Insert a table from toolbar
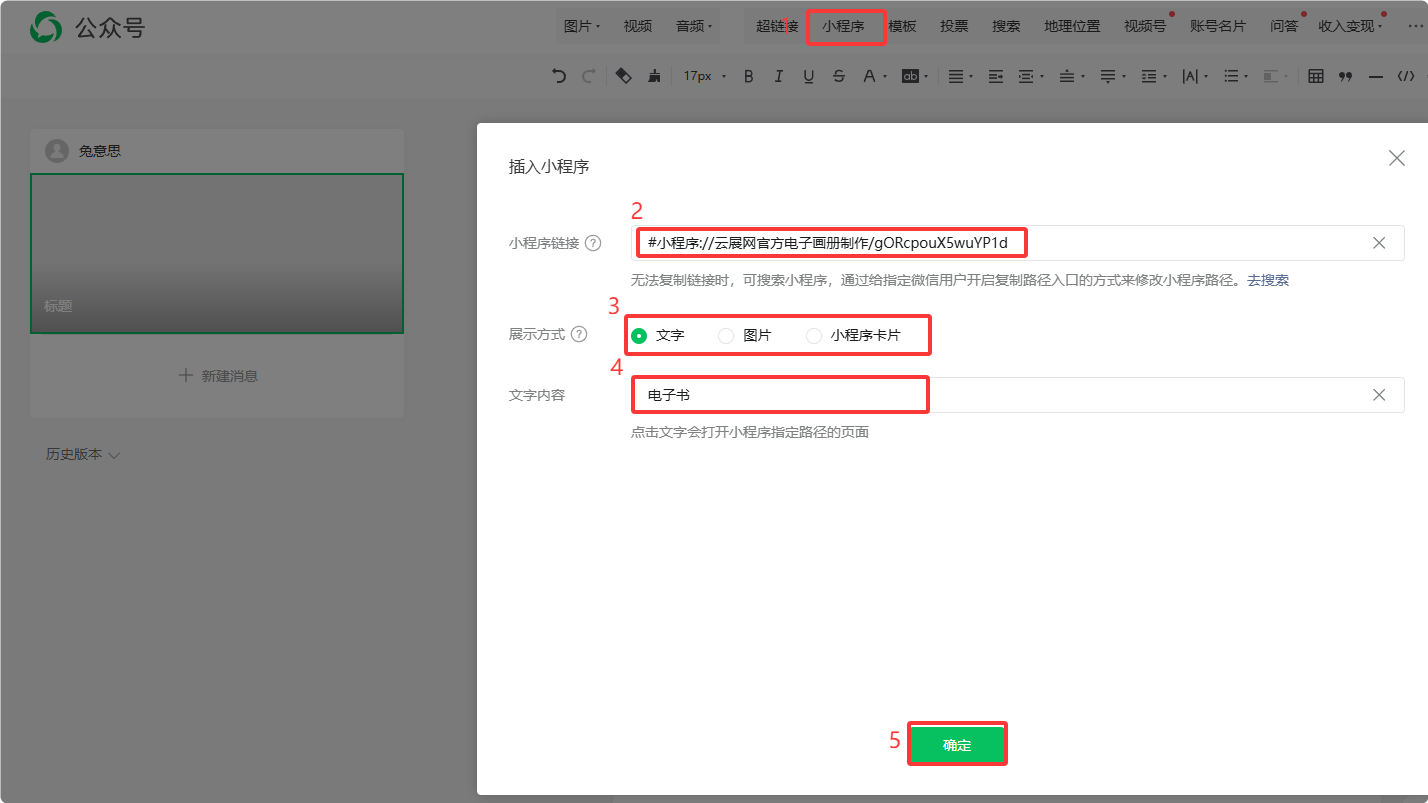 pyautogui.click(x=1316, y=76)
